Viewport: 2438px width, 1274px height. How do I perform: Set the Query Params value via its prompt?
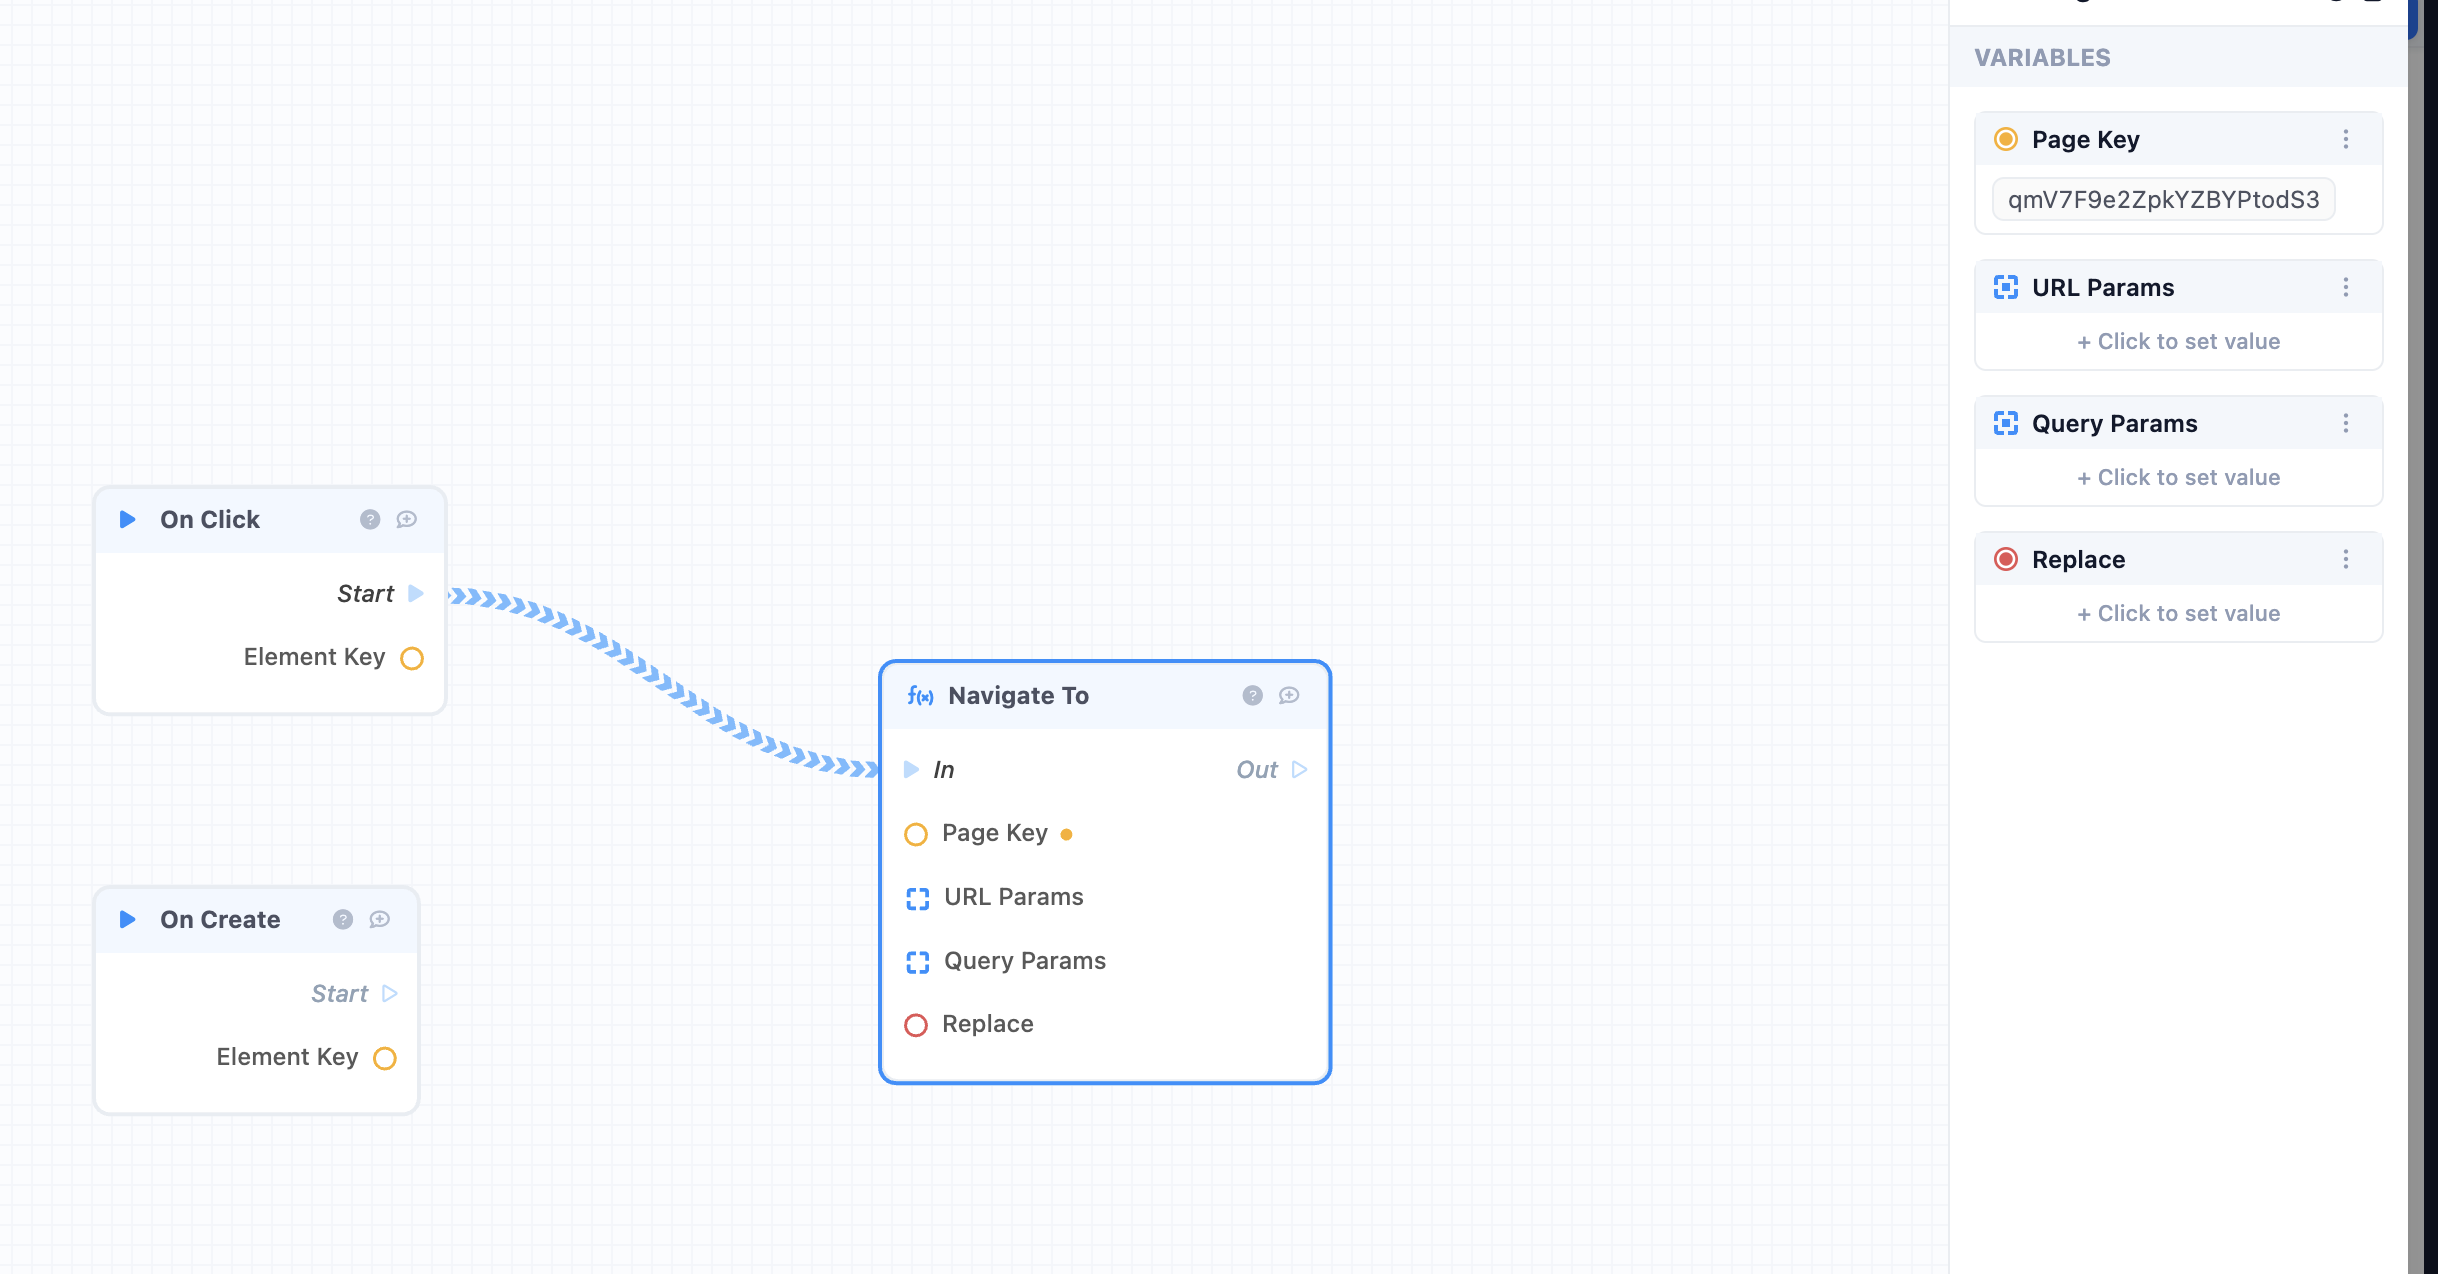coord(2177,477)
